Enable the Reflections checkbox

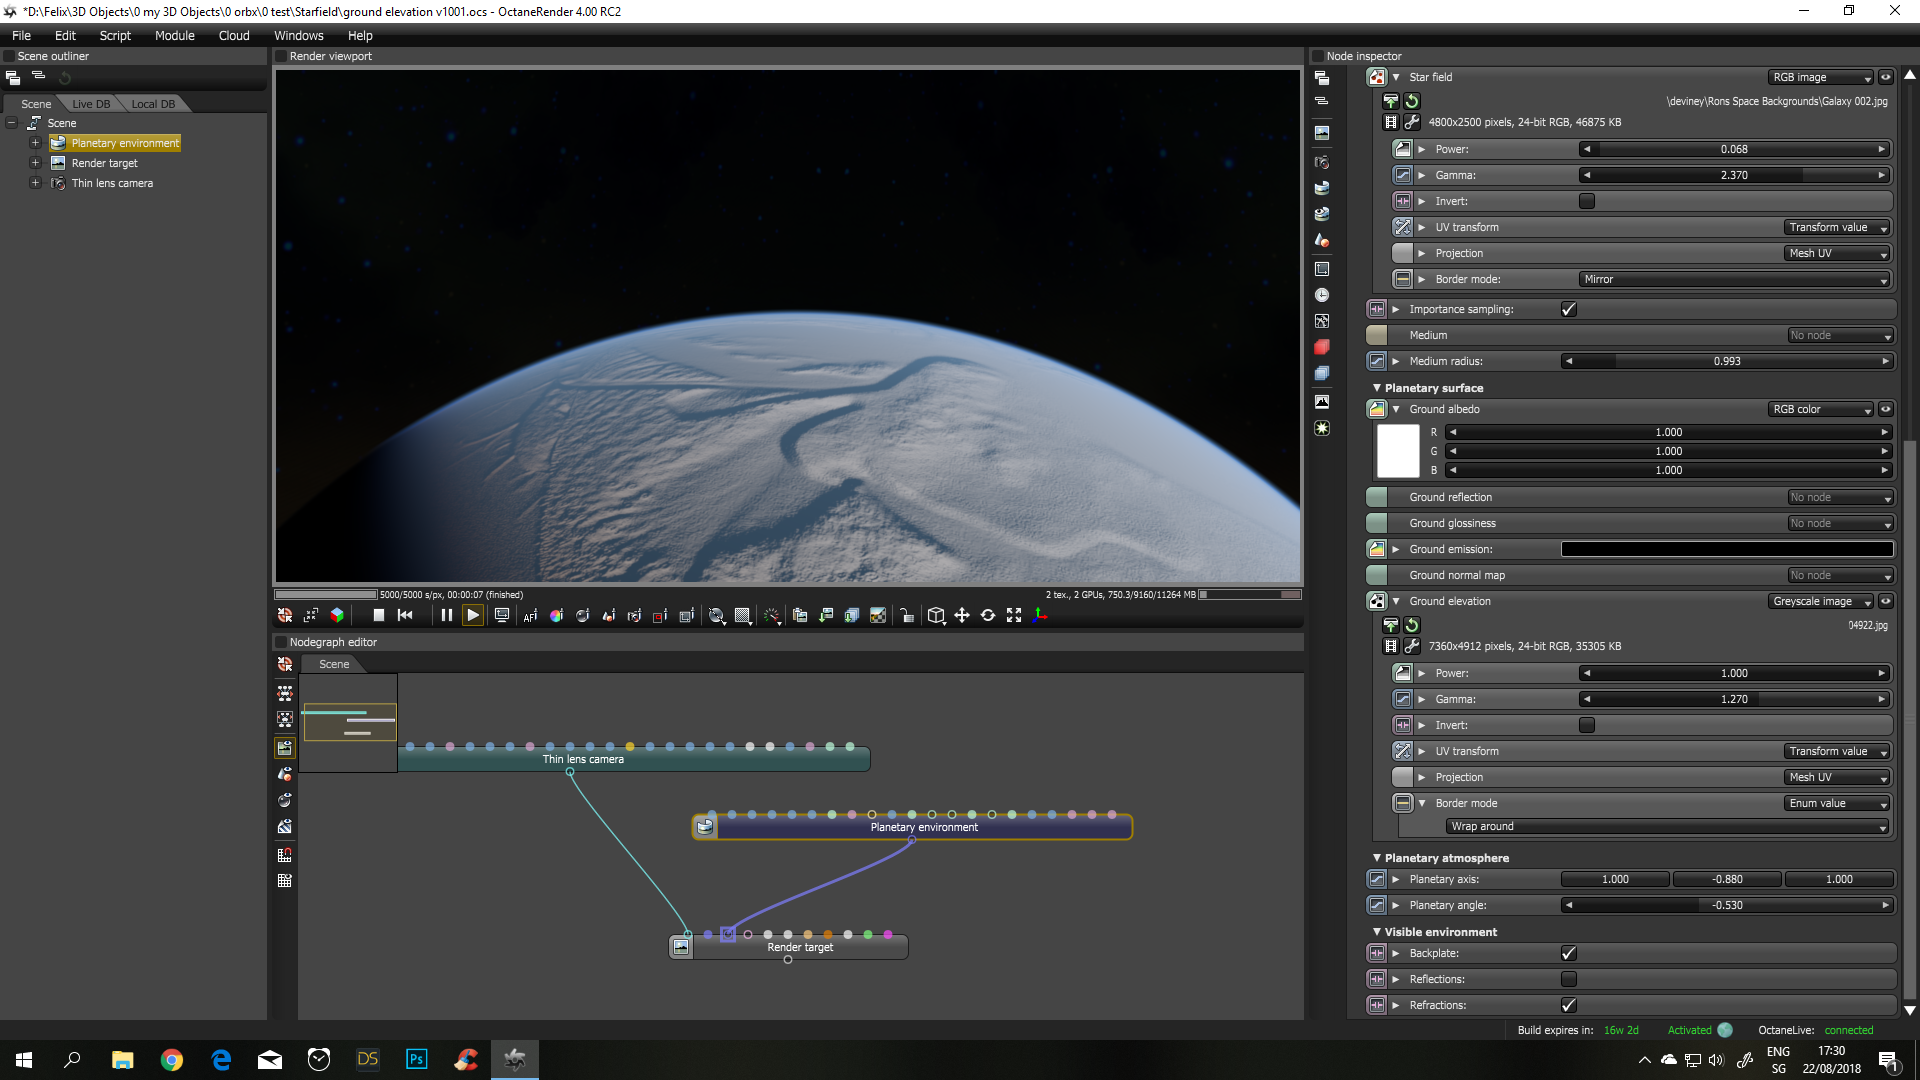tap(1568, 979)
